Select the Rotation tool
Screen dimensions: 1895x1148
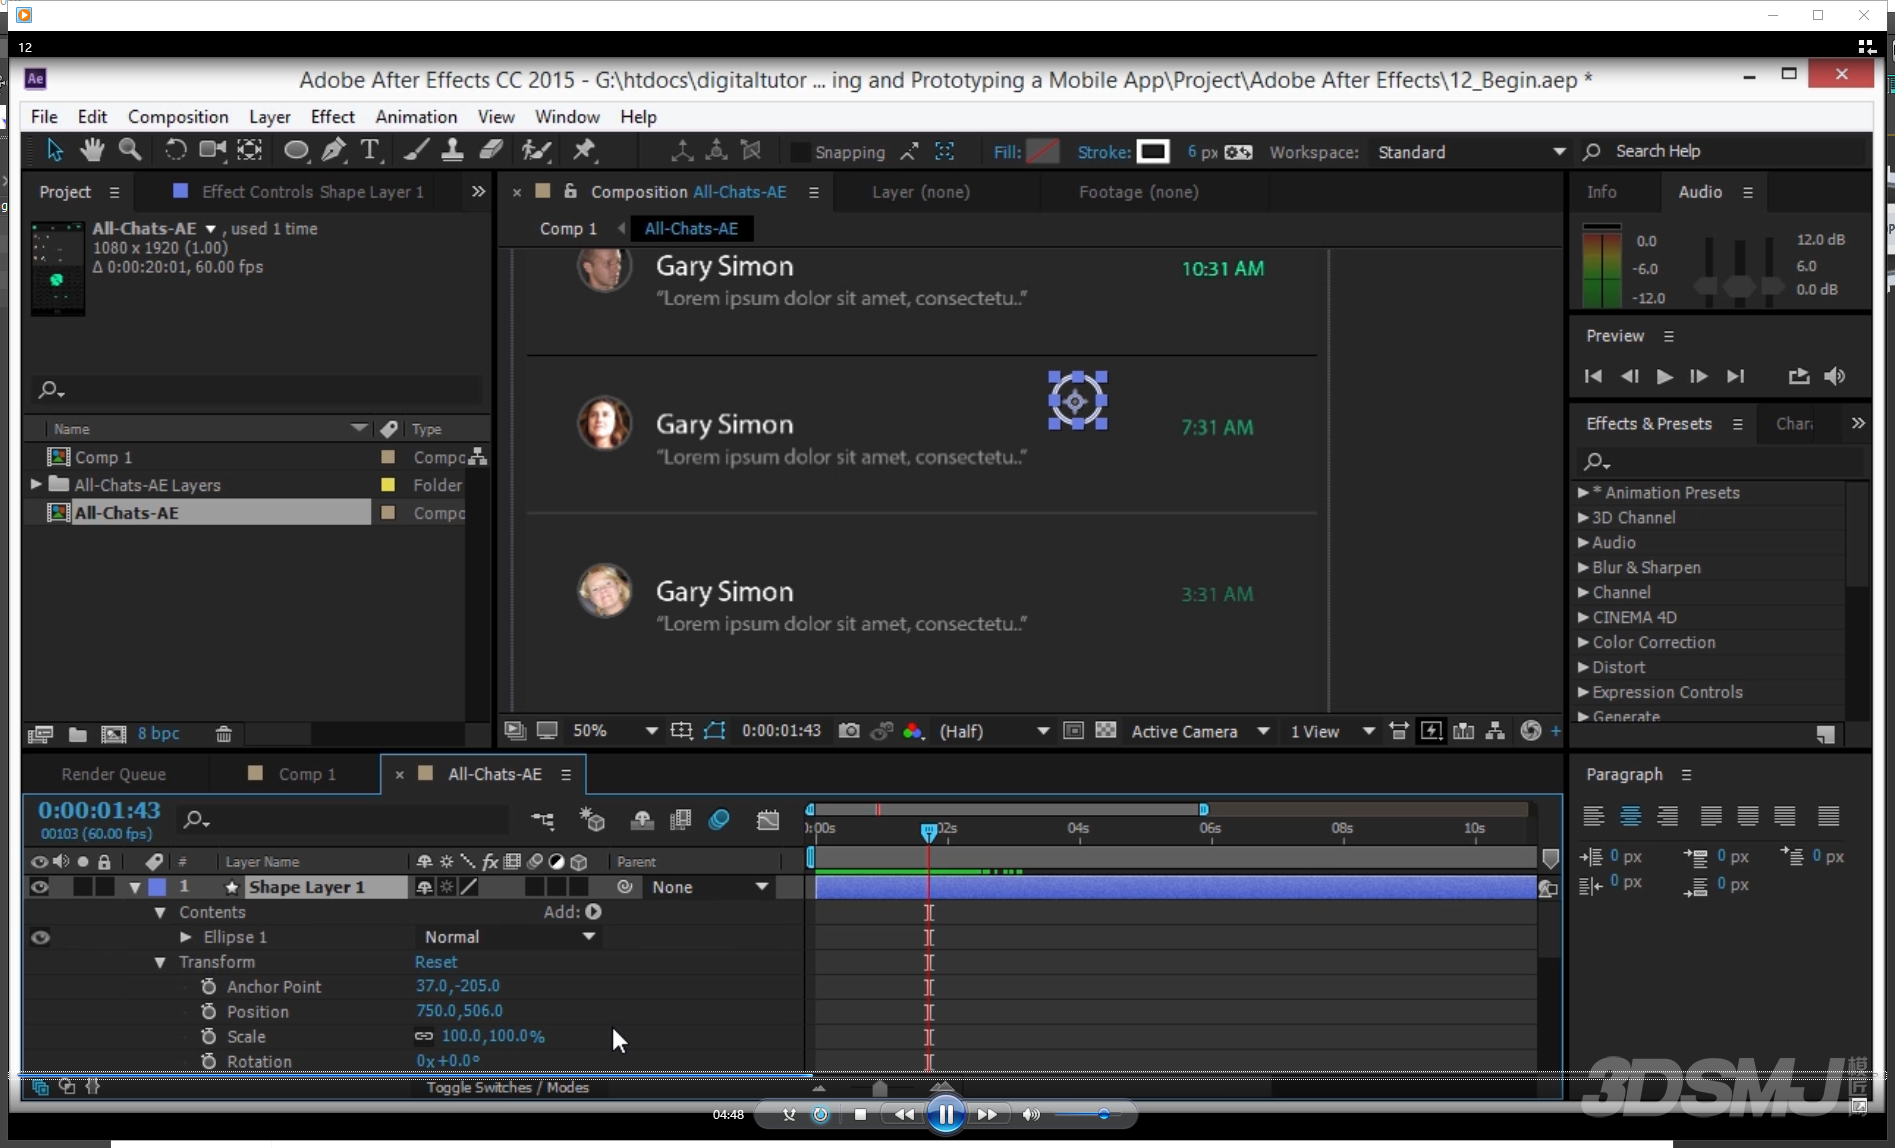174,151
